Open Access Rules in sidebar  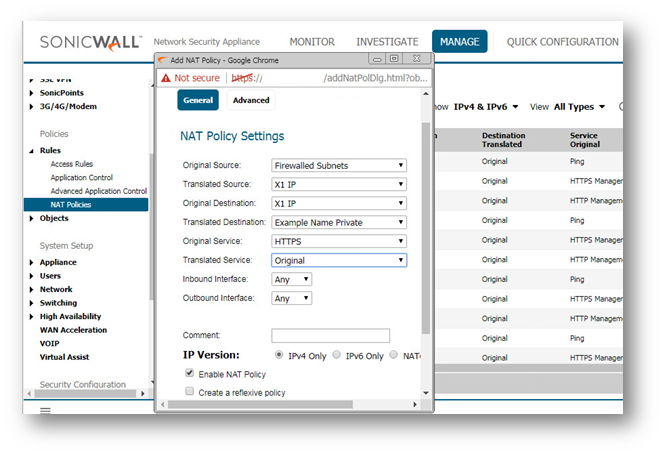72,164
